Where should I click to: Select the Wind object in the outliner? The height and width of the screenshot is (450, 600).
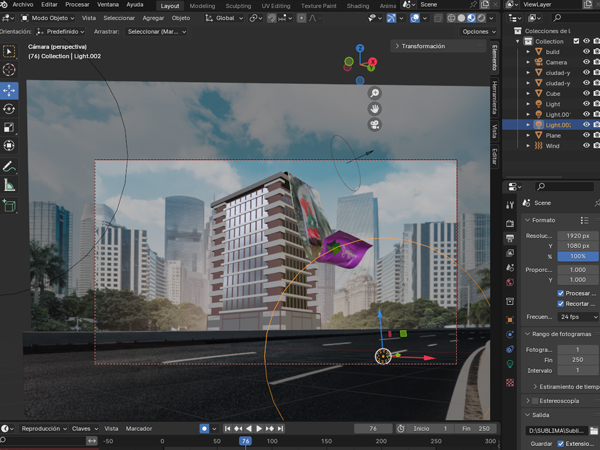click(x=552, y=146)
